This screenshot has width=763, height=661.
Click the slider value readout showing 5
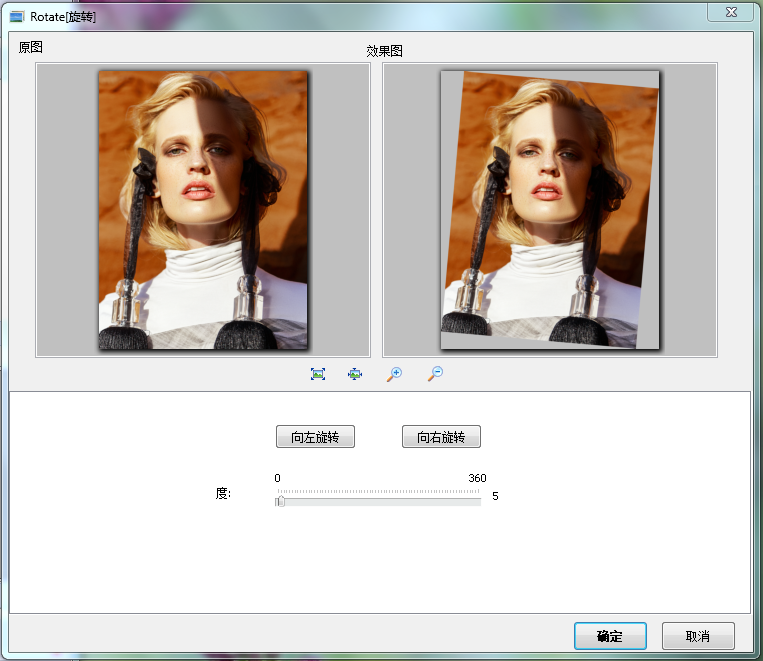pos(495,496)
